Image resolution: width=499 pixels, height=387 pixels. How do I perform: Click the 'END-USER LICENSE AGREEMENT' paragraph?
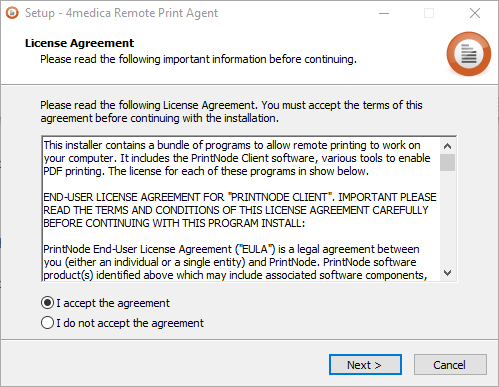pyautogui.click(x=240, y=210)
